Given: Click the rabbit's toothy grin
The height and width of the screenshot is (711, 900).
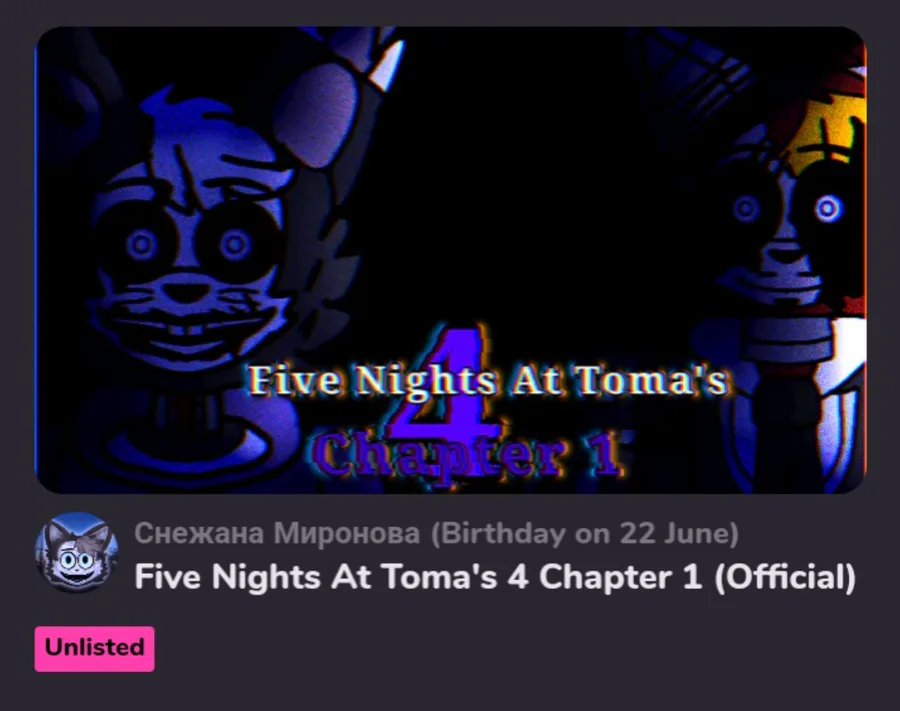Looking at the screenshot, I should tap(187, 332).
